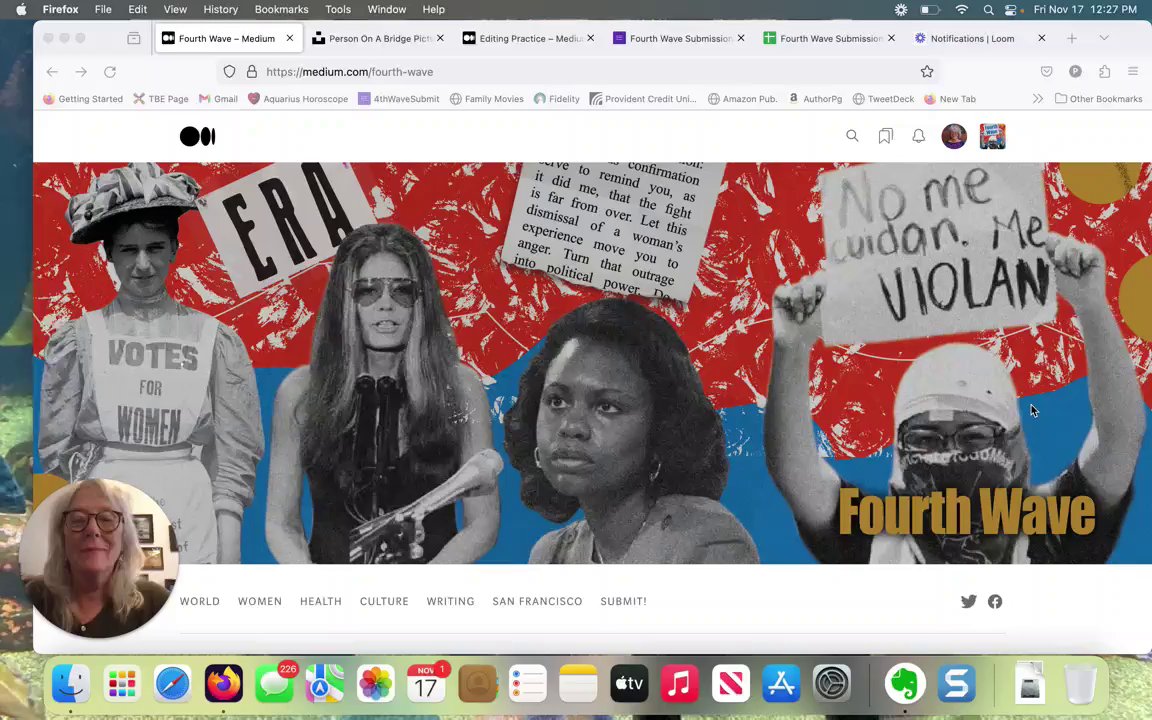Open the Aquarius Horoscope bookmark

tap(298, 98)
